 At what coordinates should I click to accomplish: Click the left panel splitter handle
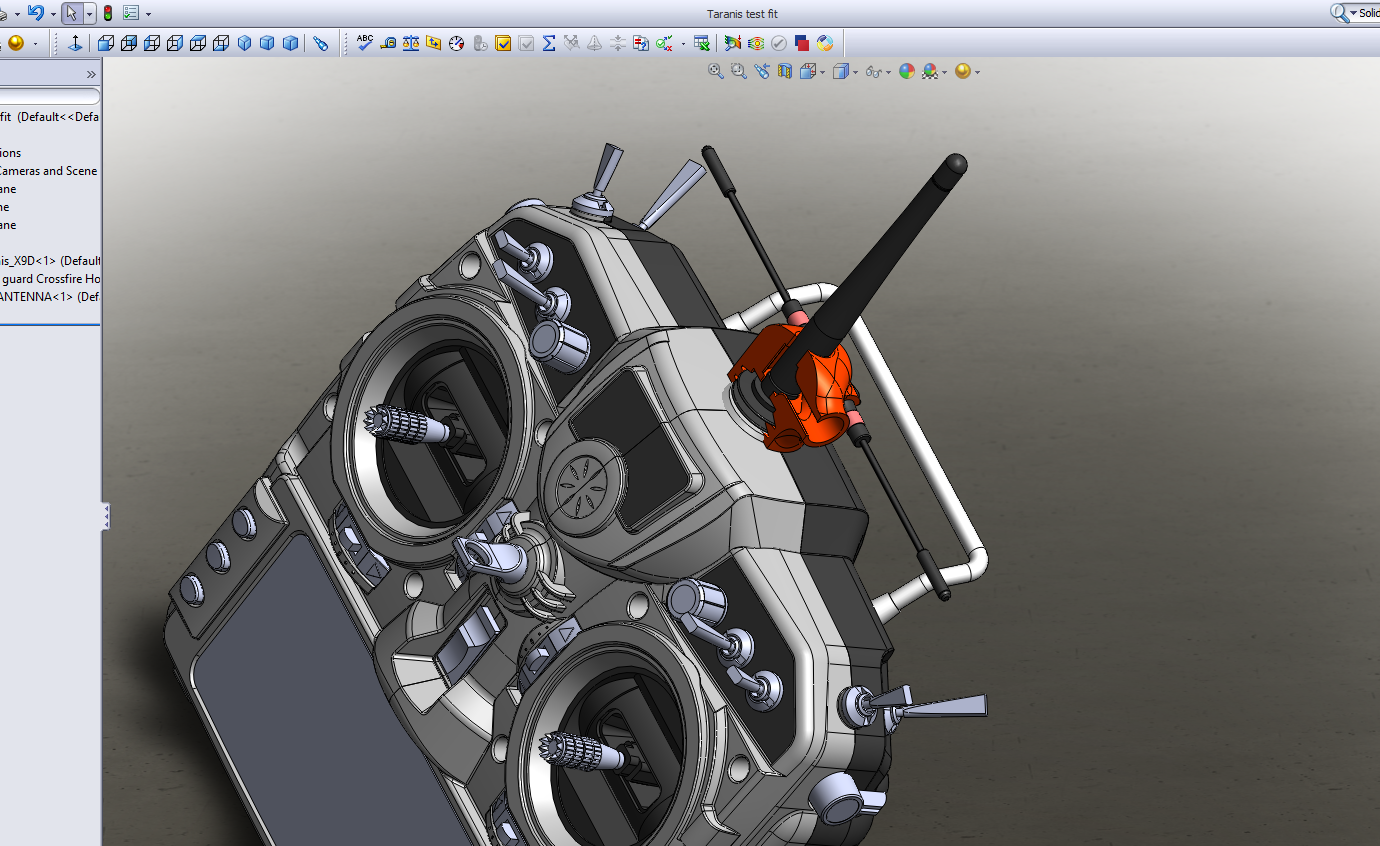click(106, 516)
